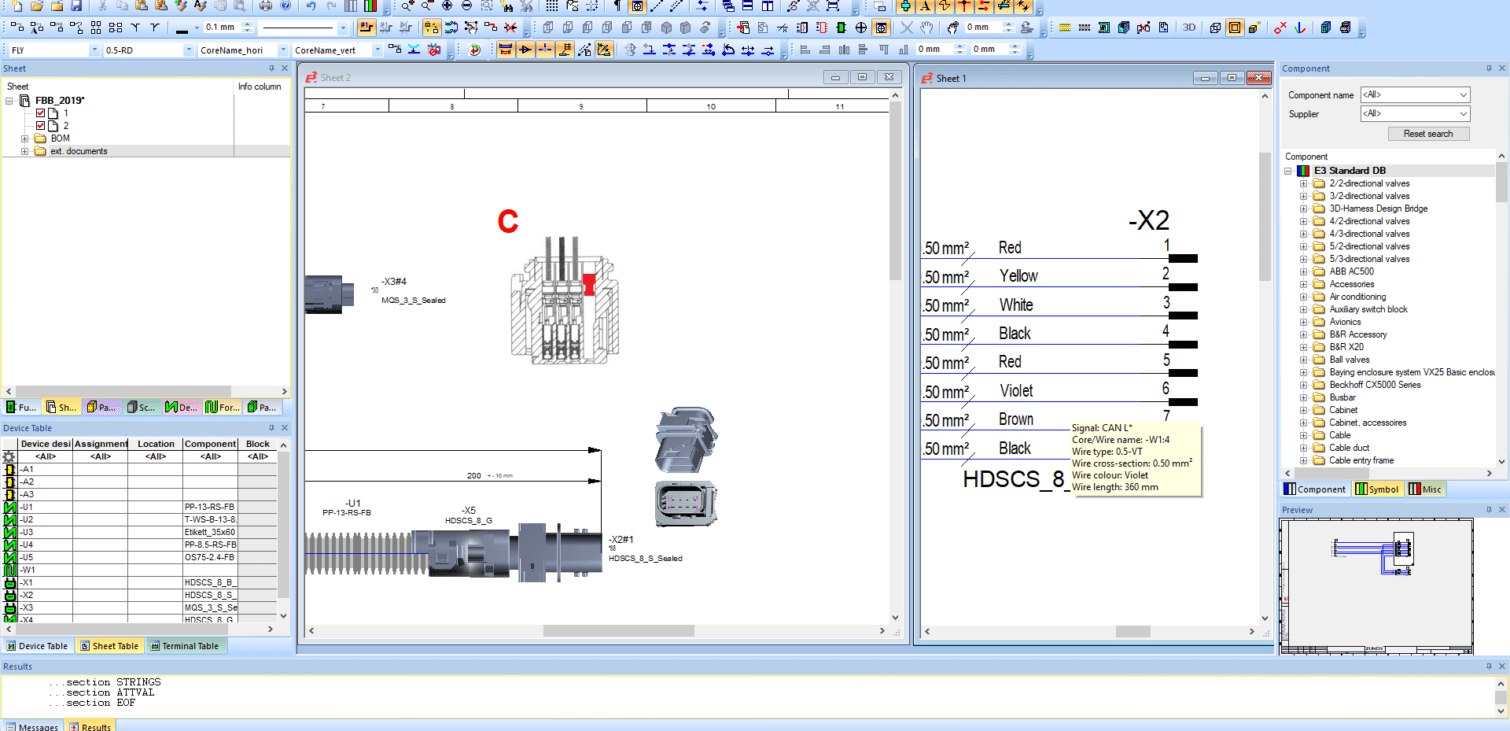
Task: Click the Save floppy disk icon
Action: point(77,6)
